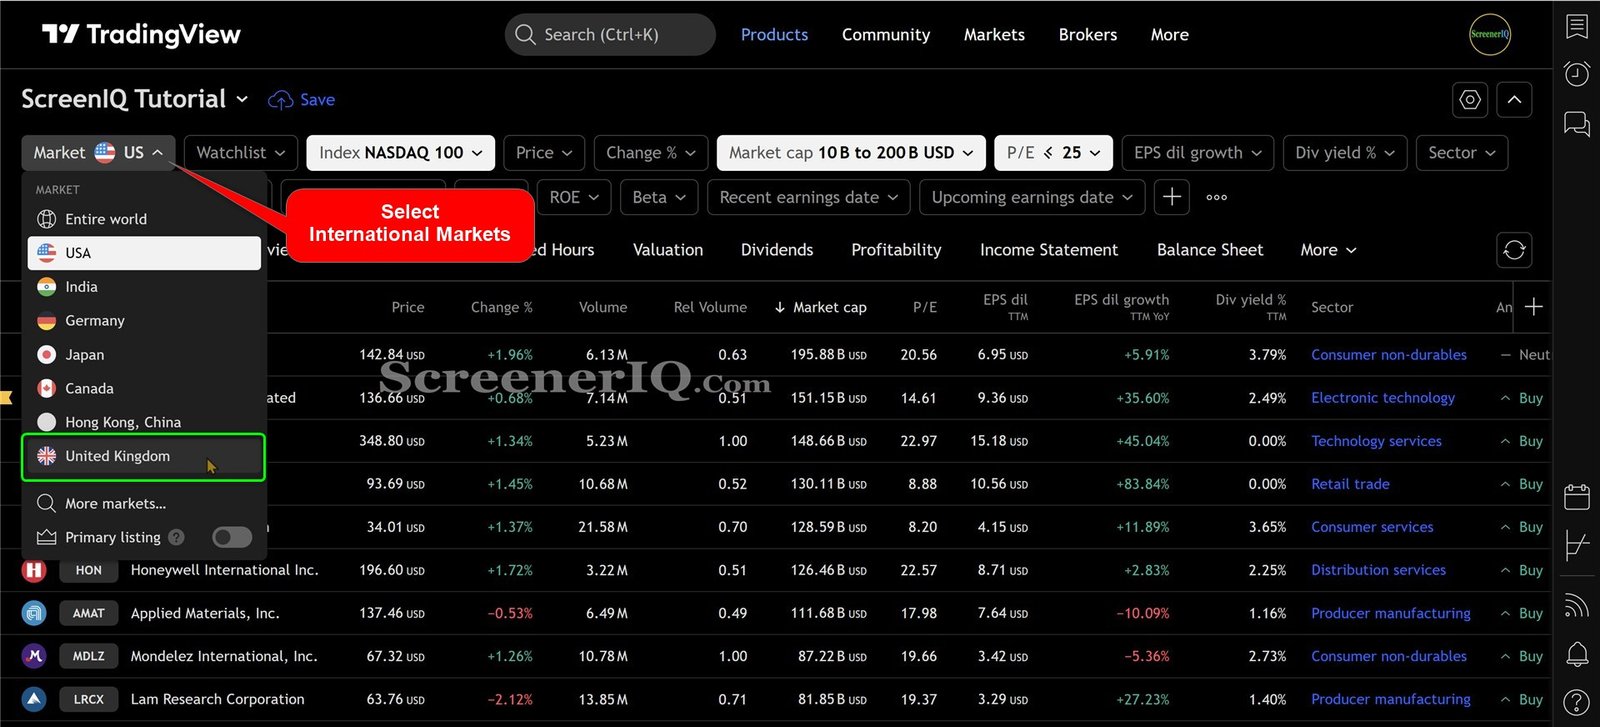Expand the More tabs dropdown
The width and height of the screenshot is (1600, 727).
[1328, 250]
